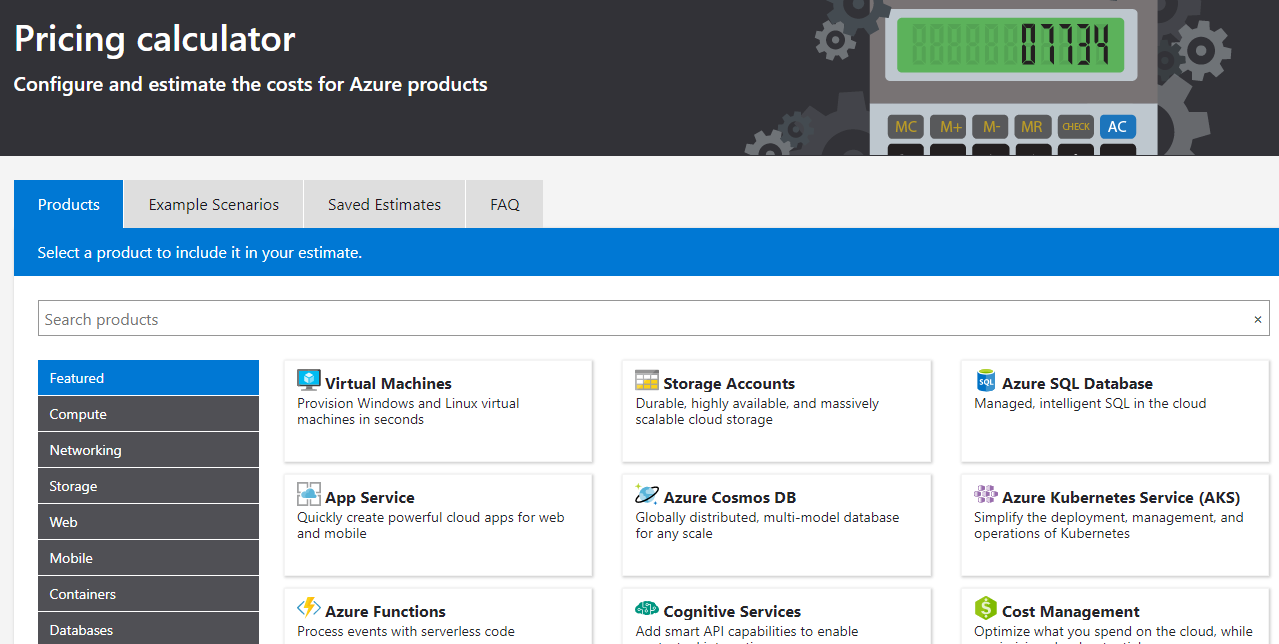Click 'Configure and estimate the costs' subtitle
This screenshot has width=1279, height=644.
click(251, 84)
